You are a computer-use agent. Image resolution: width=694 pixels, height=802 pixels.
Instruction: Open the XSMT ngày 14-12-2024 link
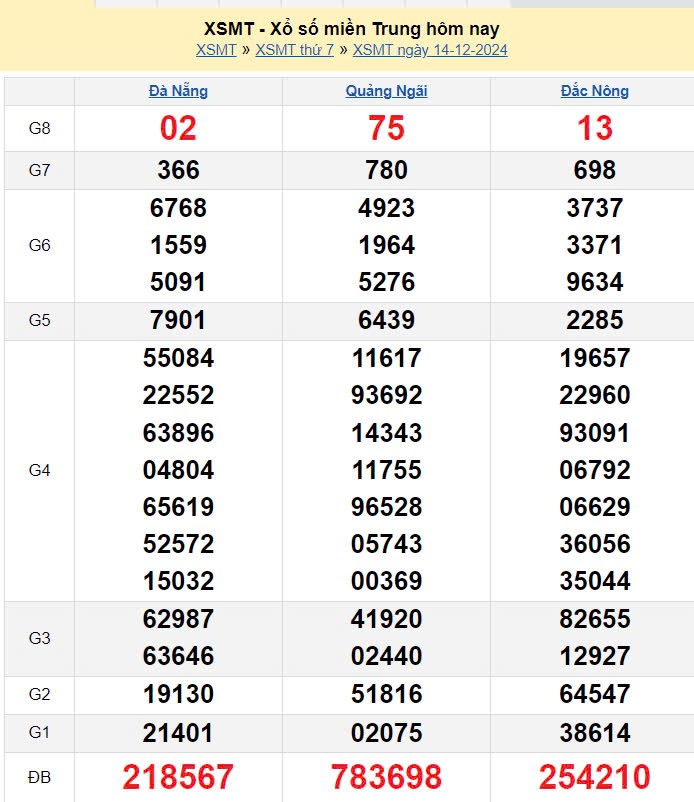[x=430, y=50]
